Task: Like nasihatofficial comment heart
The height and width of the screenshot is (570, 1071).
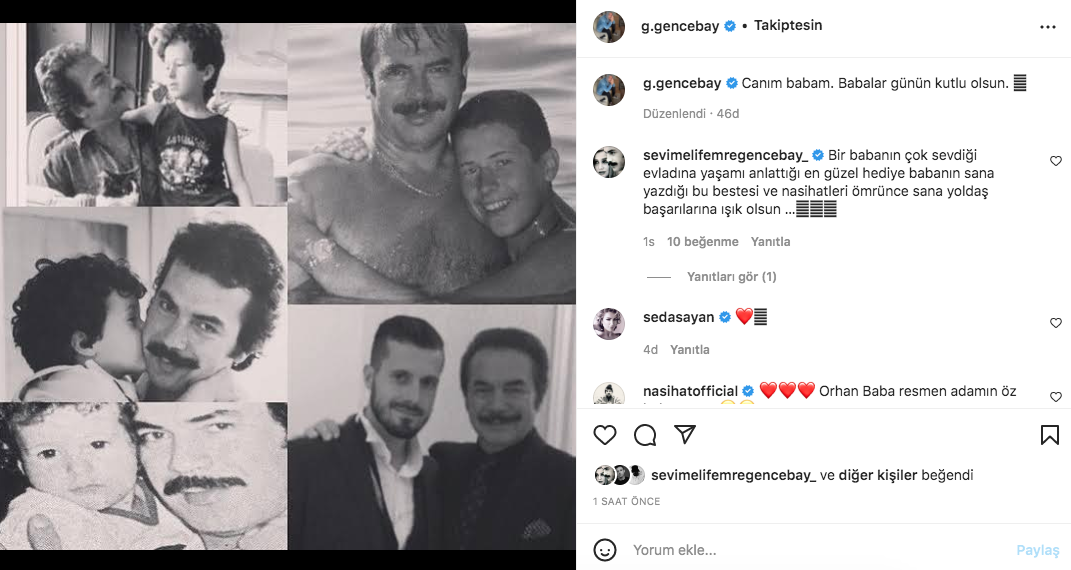Action: coord(1055,397)
